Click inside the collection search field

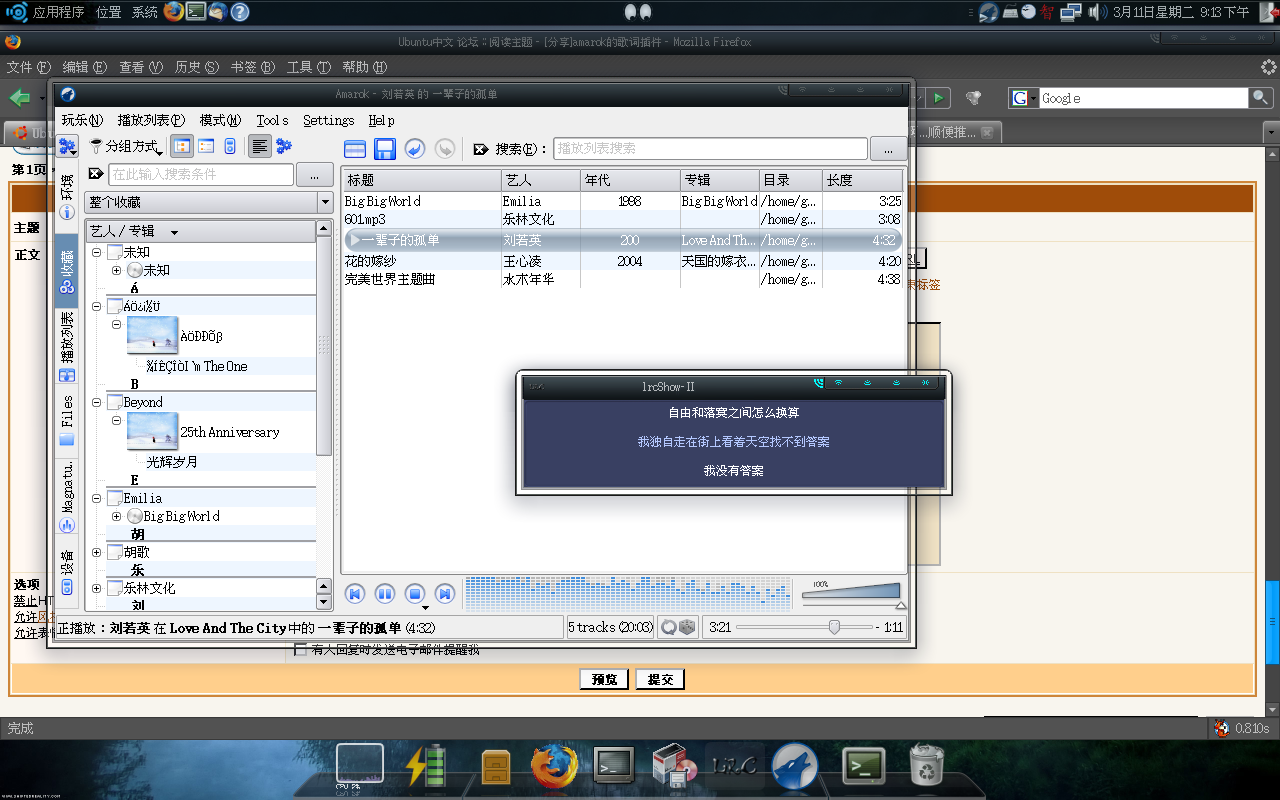coord(201,174)
